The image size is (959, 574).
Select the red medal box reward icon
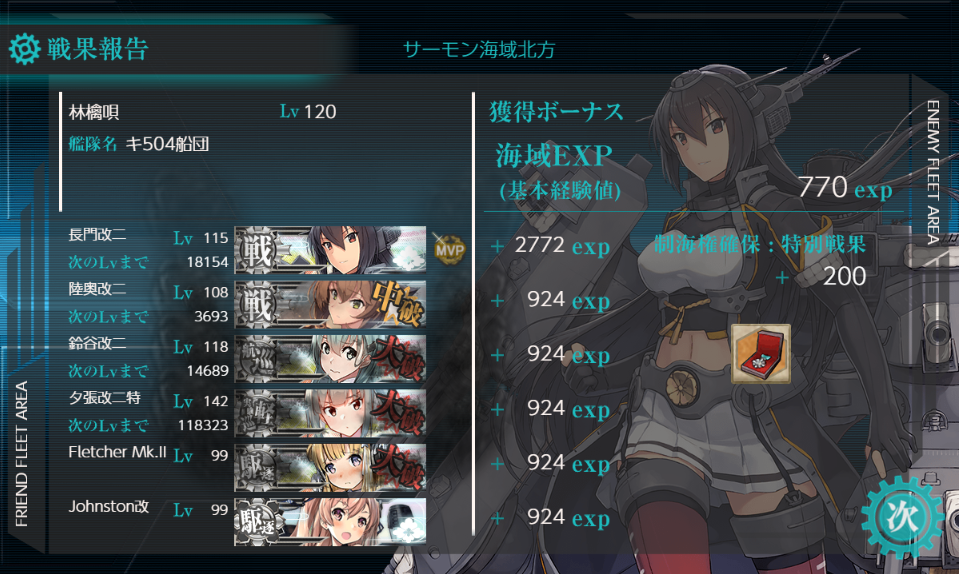click(x=761, y=354)
